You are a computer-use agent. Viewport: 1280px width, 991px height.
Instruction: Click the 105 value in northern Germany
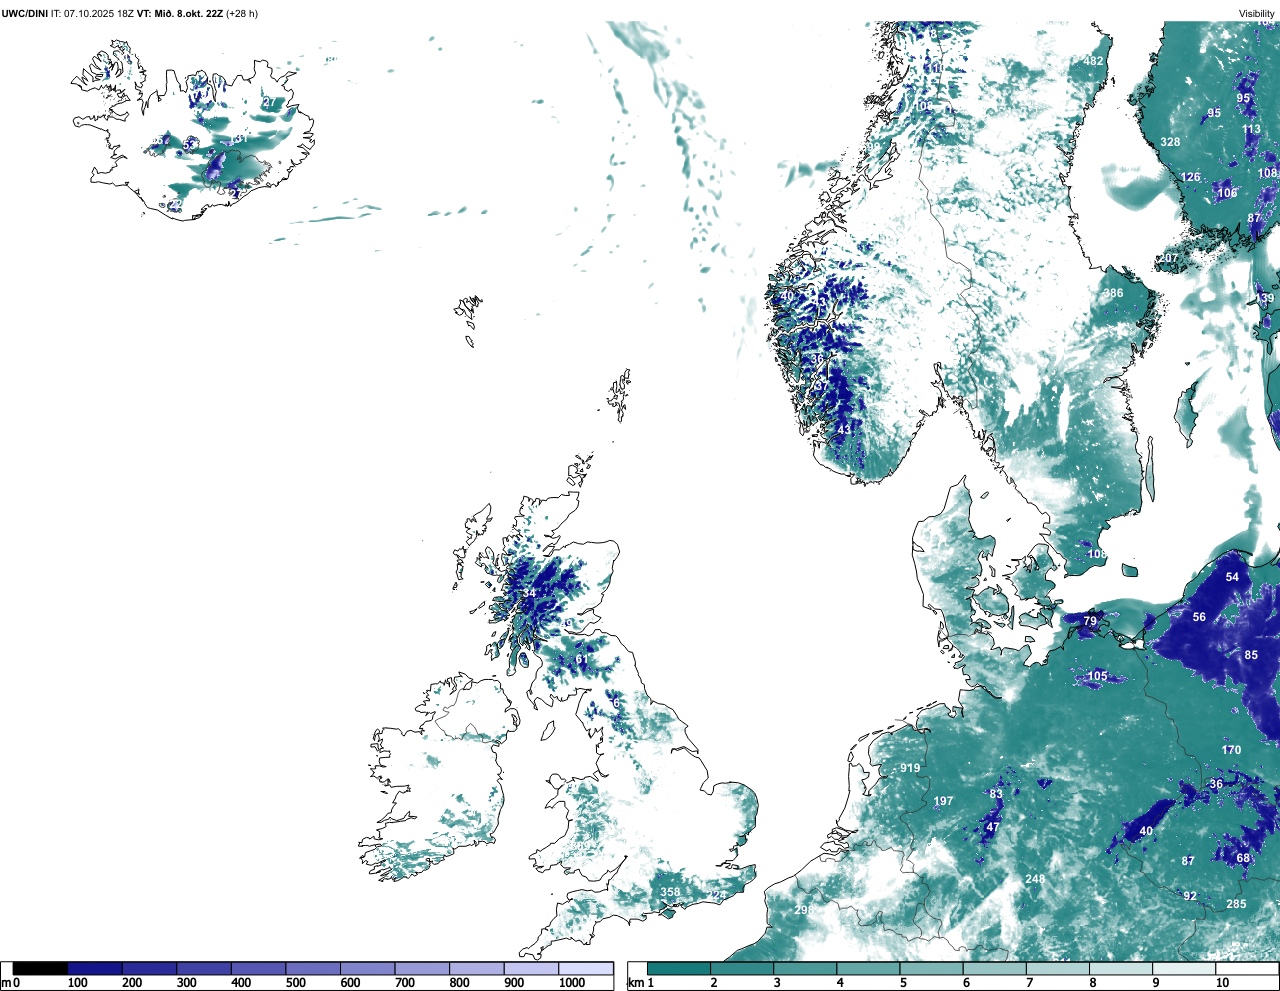[1097, 676]
